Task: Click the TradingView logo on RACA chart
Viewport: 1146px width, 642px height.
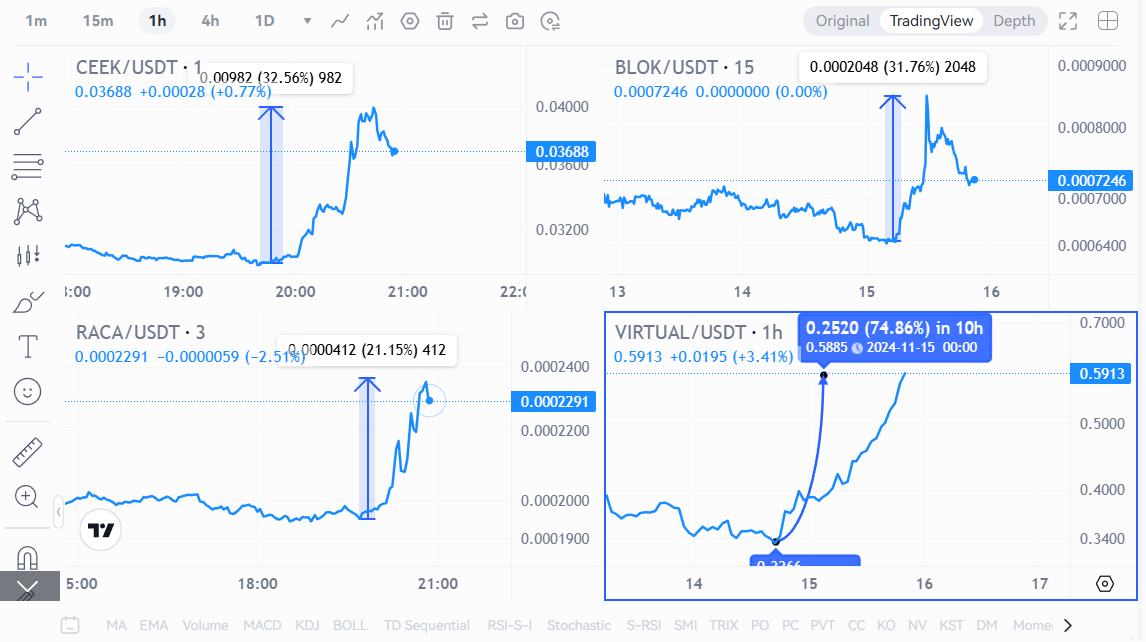Action: tap(101, 531)
